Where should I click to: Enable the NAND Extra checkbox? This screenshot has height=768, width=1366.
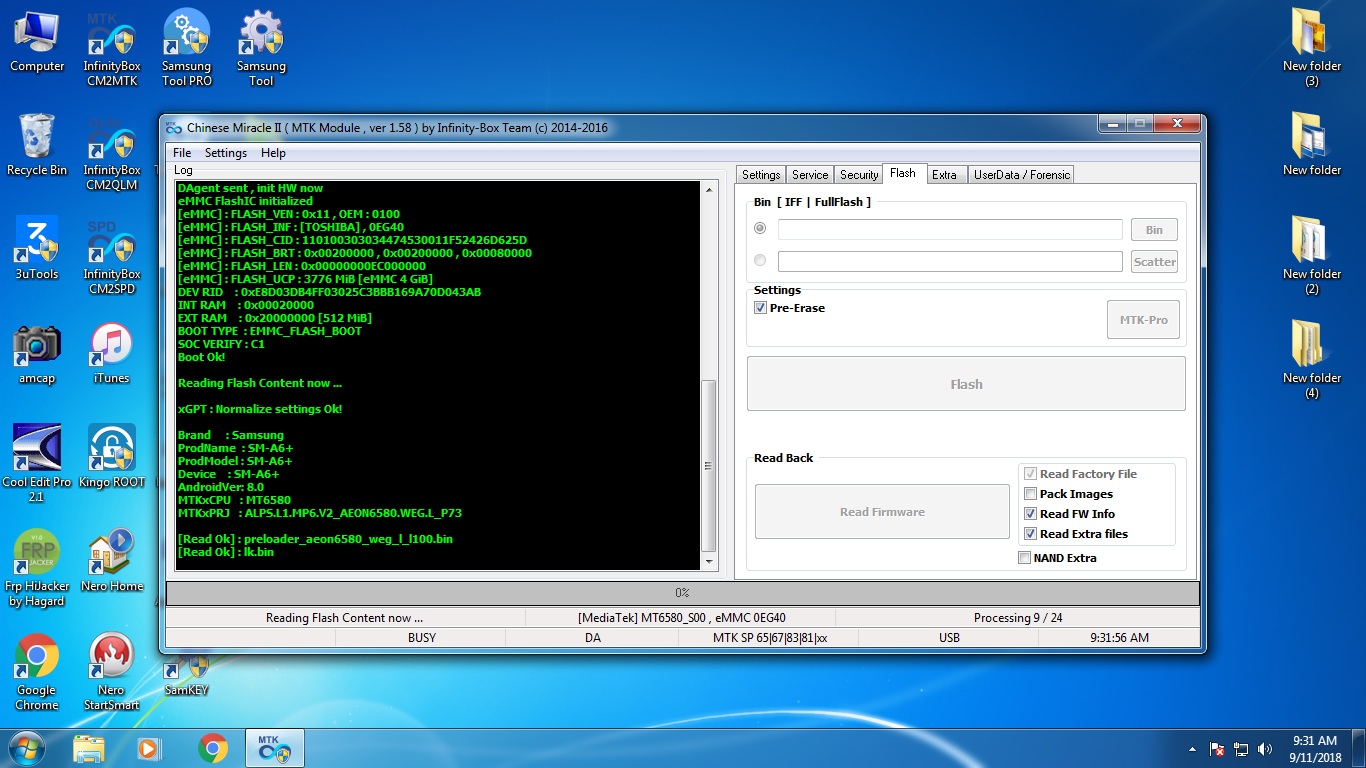coord(1024,558)
